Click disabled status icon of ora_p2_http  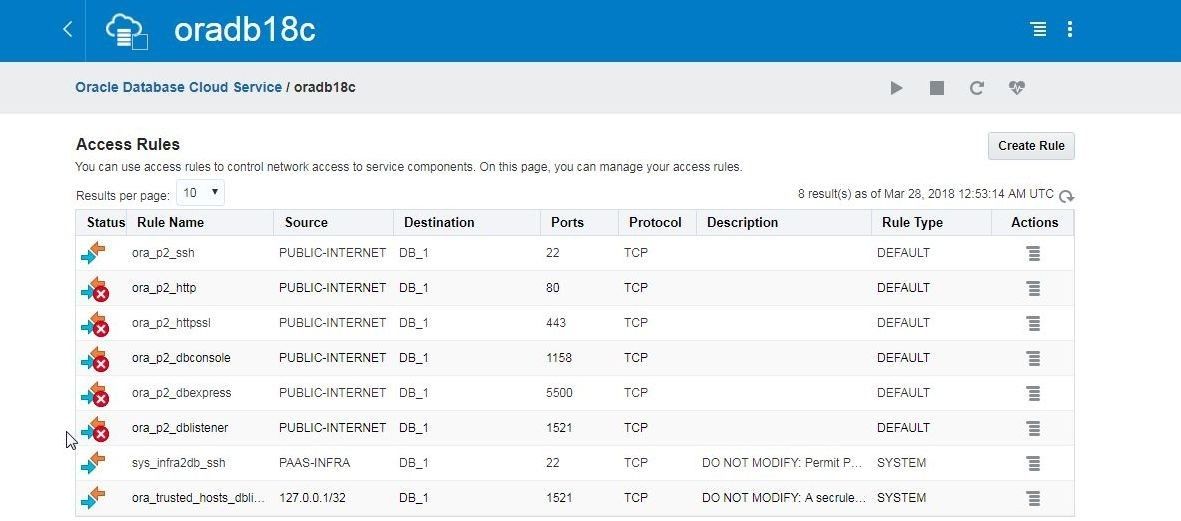tap(95, 289)
